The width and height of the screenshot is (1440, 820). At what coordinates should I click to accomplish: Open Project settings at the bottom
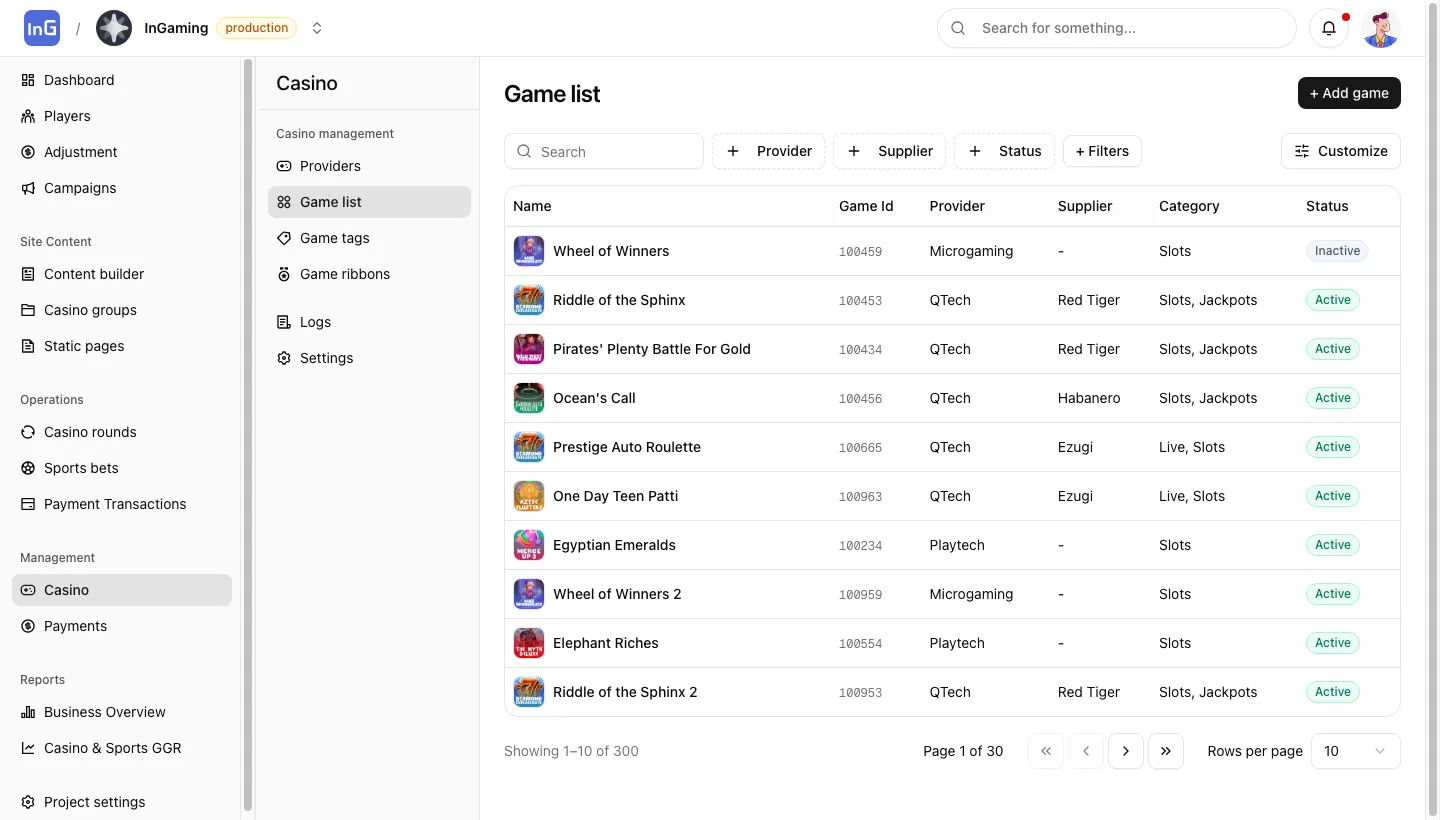pyautogui.click(x=94, y=802)
